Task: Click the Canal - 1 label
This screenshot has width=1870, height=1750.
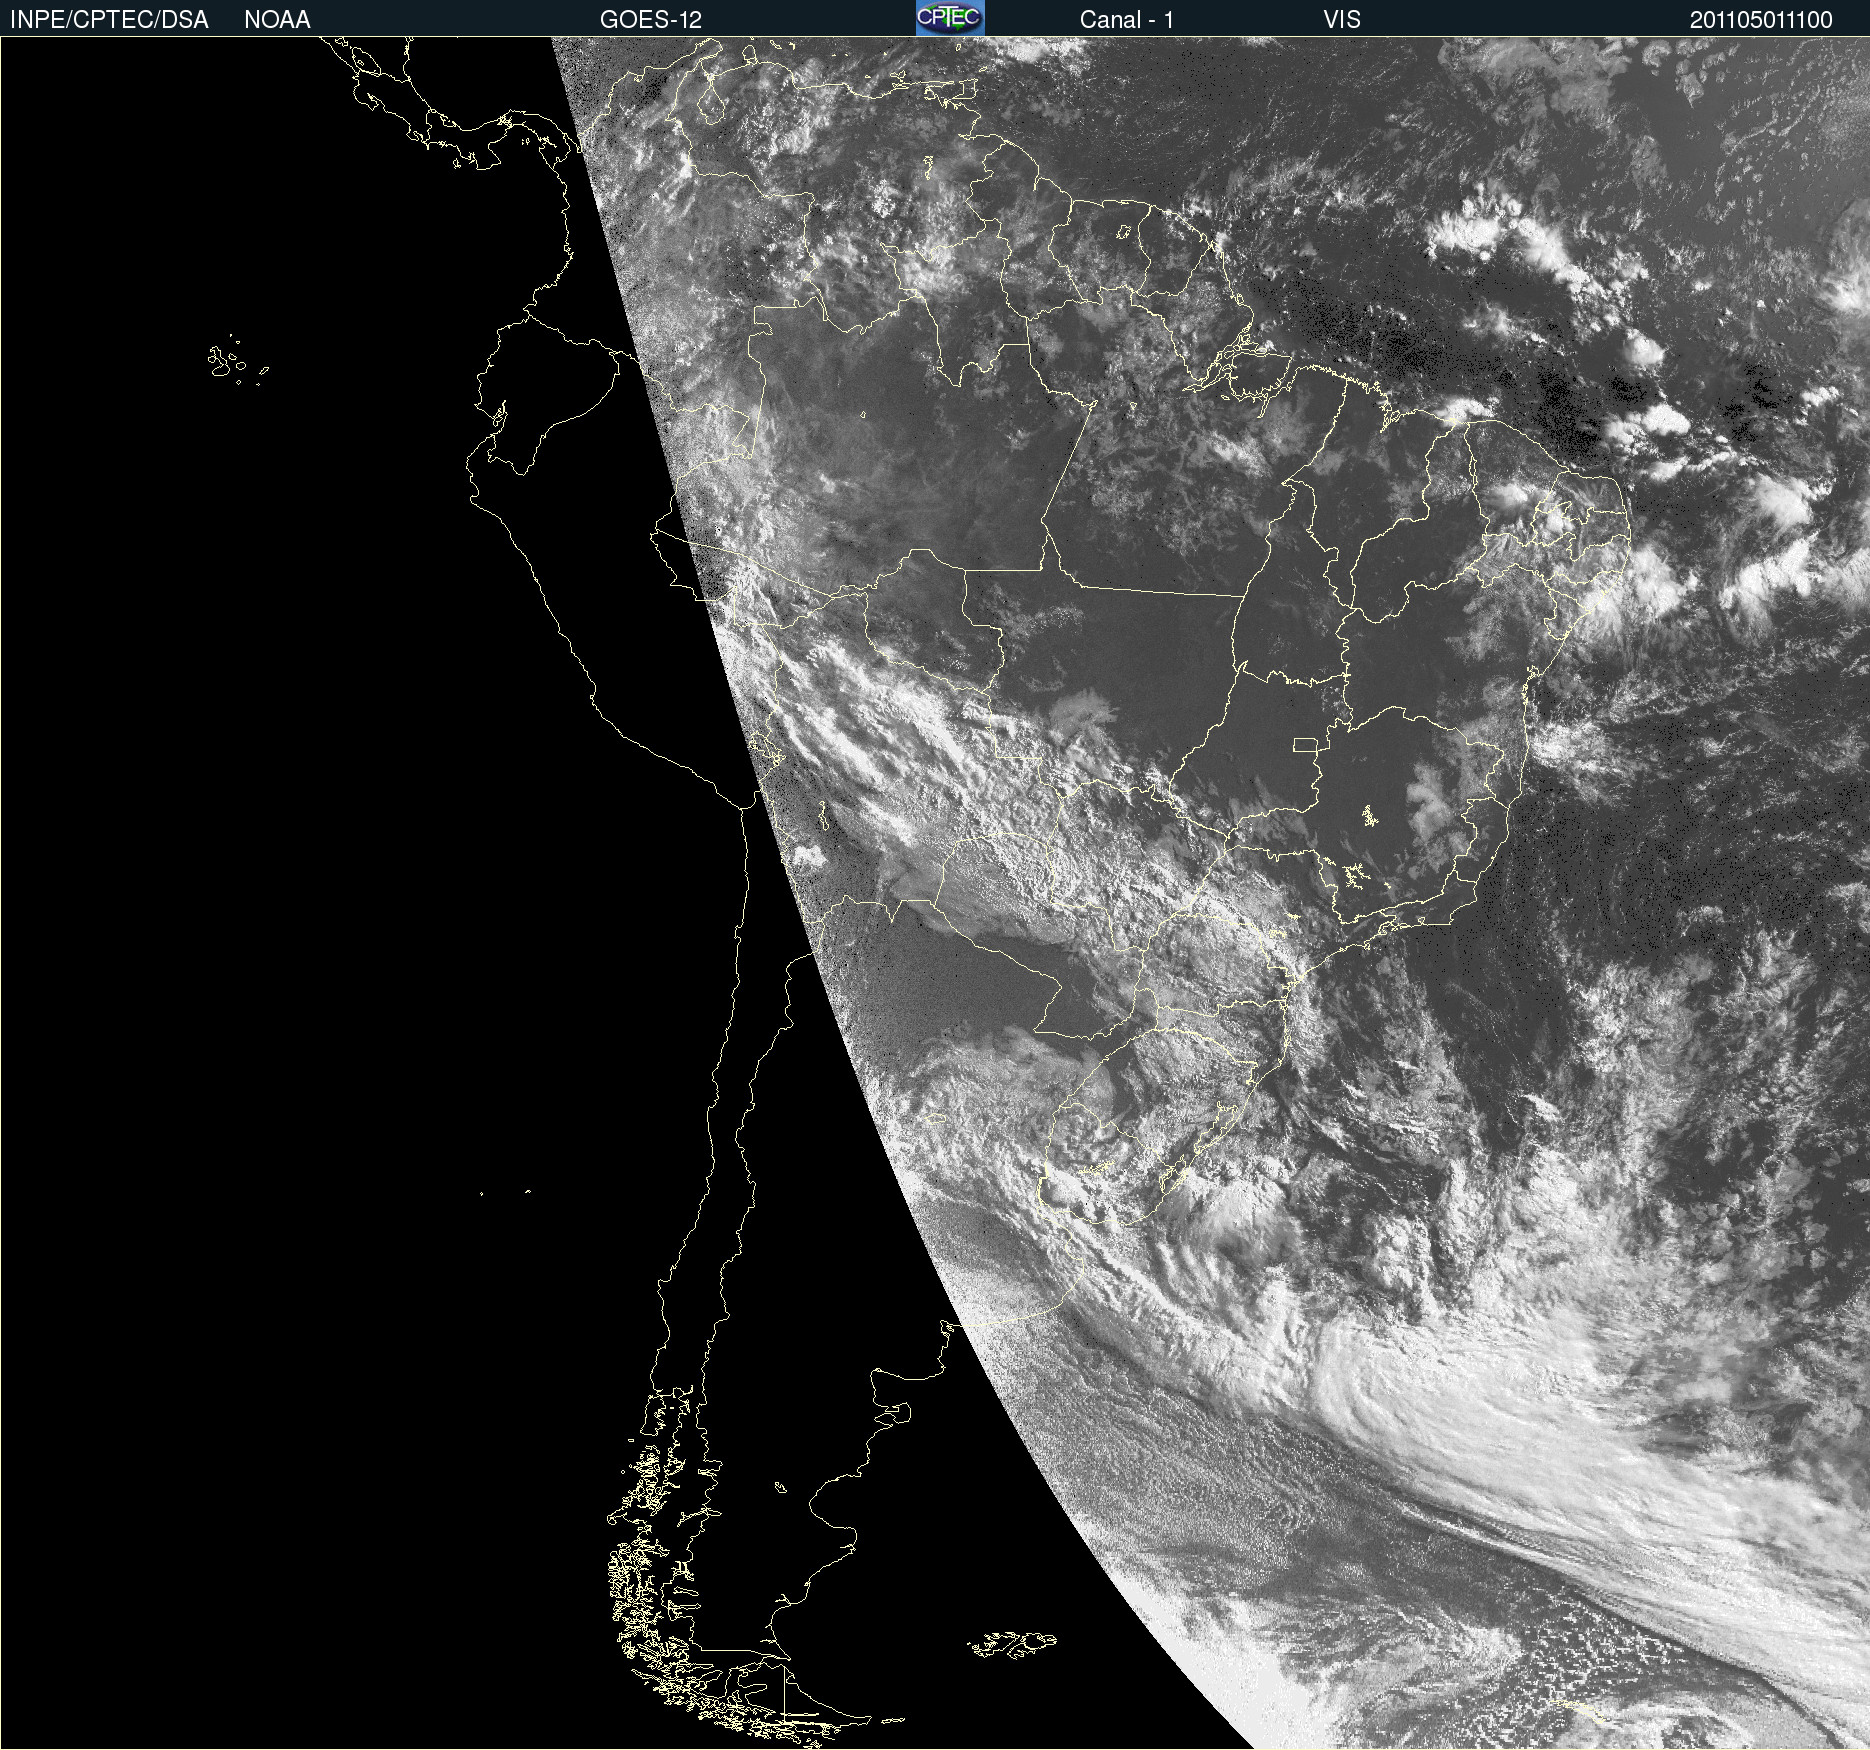Action: (x=1127, y=20)
